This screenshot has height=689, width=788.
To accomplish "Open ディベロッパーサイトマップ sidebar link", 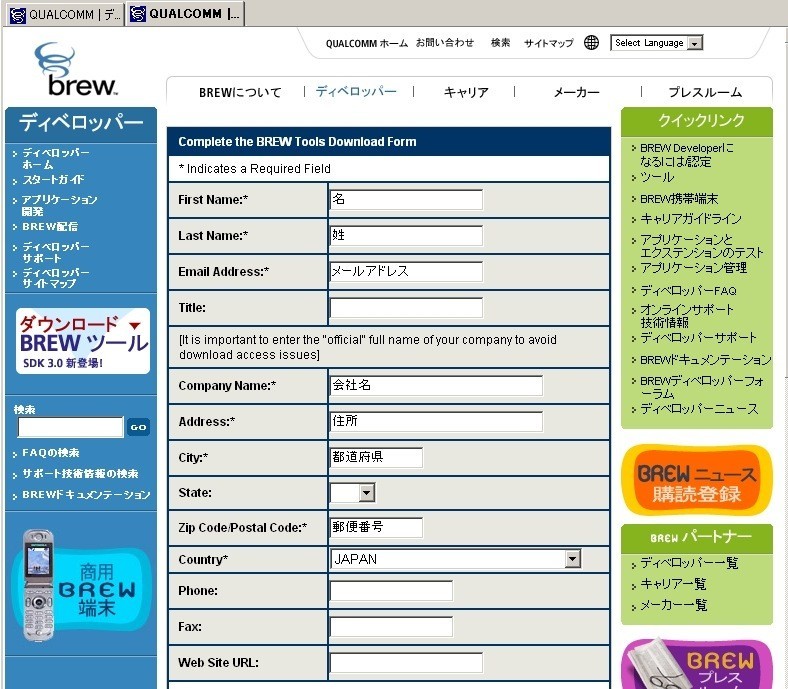I will [x=55, y=278].
